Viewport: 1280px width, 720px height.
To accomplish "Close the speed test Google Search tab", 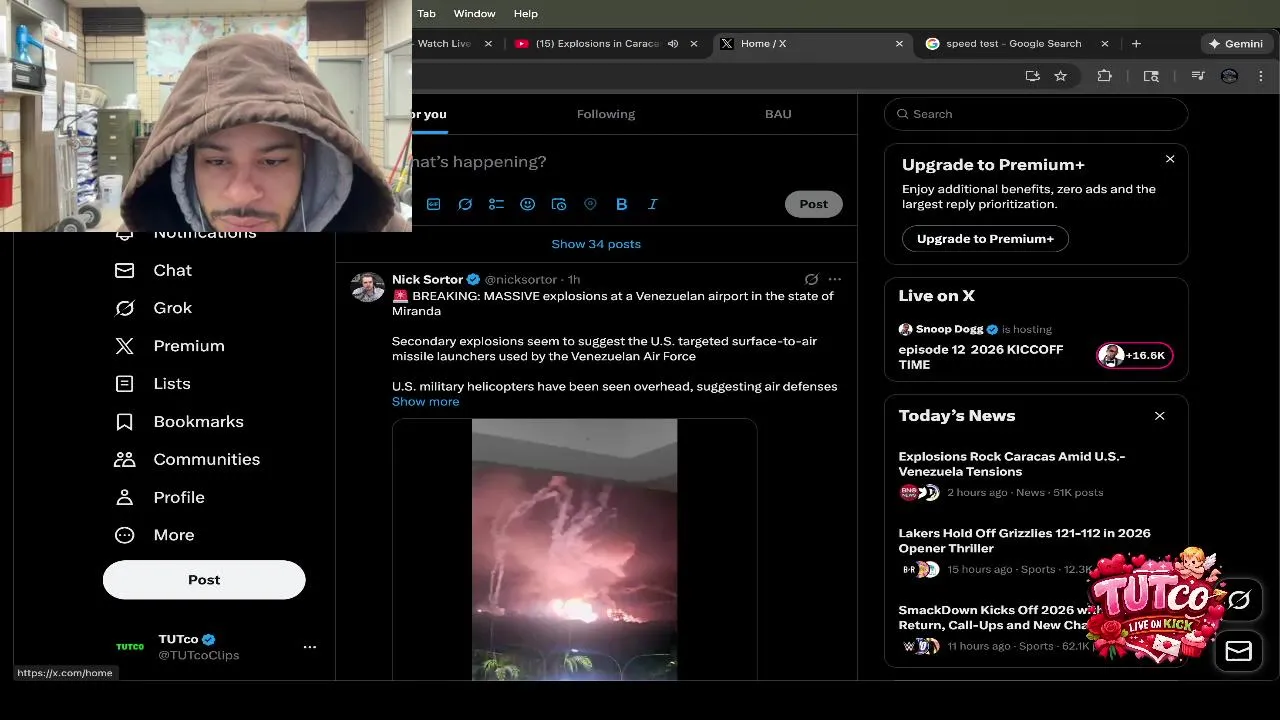I will 1105,44.
